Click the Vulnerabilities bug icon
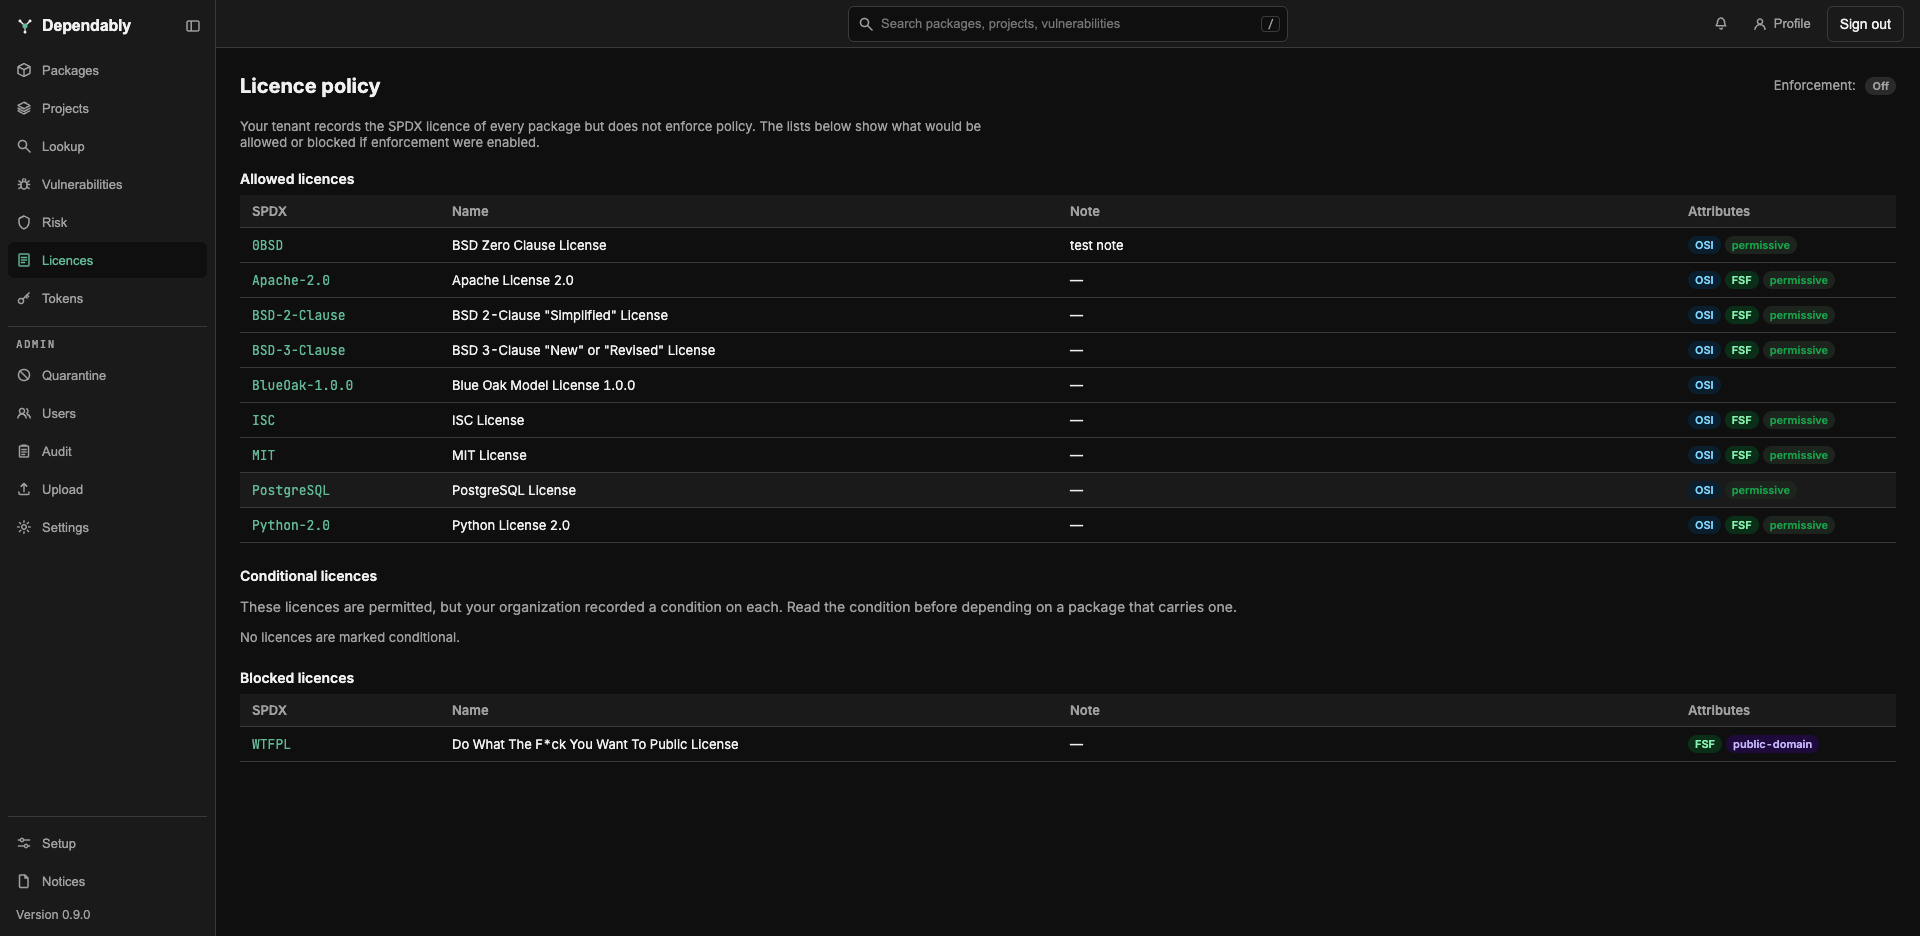The image size is (1920, 936). 24,184
